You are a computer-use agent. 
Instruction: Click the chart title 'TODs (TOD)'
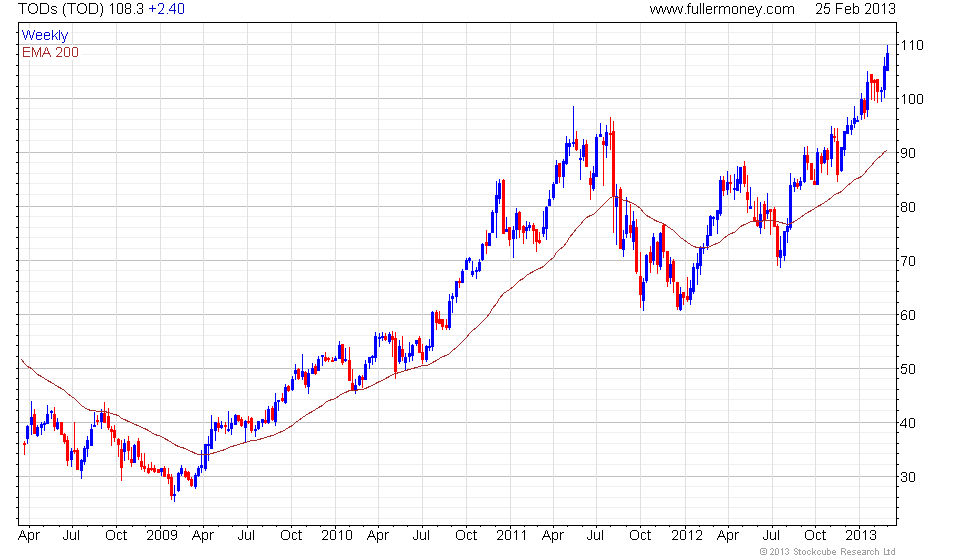point(61,9)
